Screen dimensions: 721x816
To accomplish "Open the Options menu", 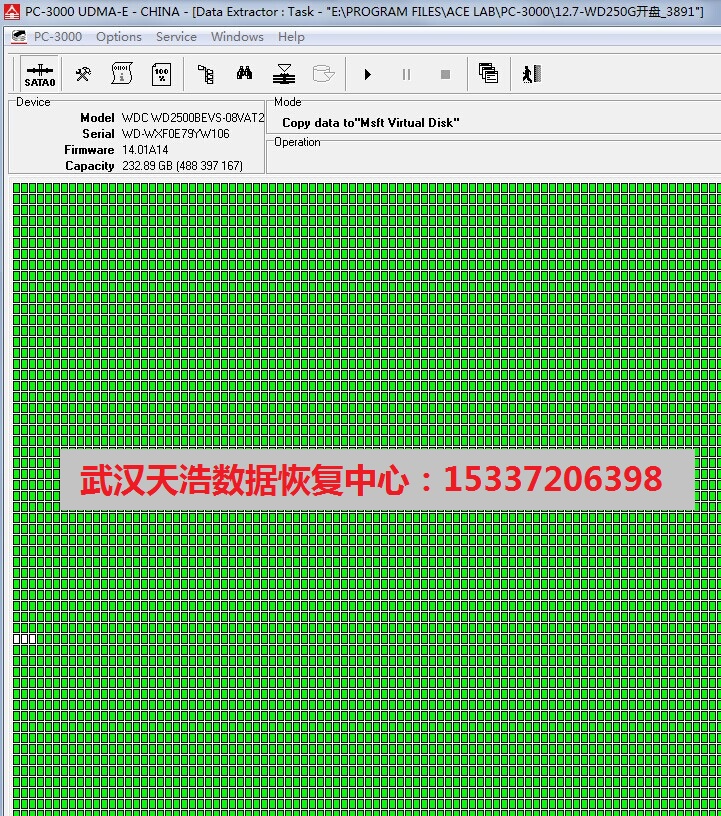I will 119,37.
